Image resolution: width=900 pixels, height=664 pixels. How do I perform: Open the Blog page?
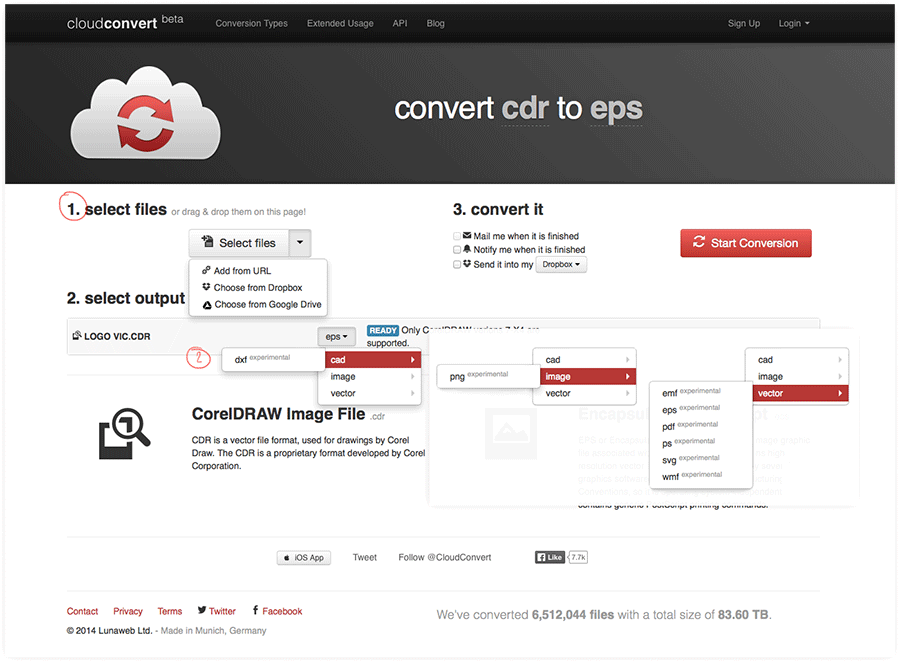pos(435,24)
